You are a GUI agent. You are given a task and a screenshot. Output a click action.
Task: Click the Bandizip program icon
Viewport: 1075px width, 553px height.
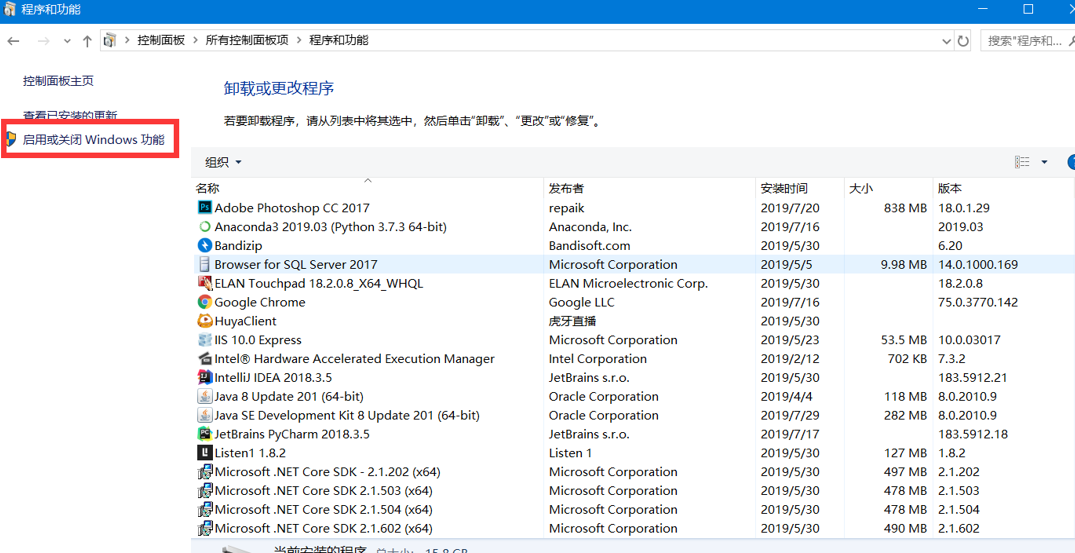point(204,245)
